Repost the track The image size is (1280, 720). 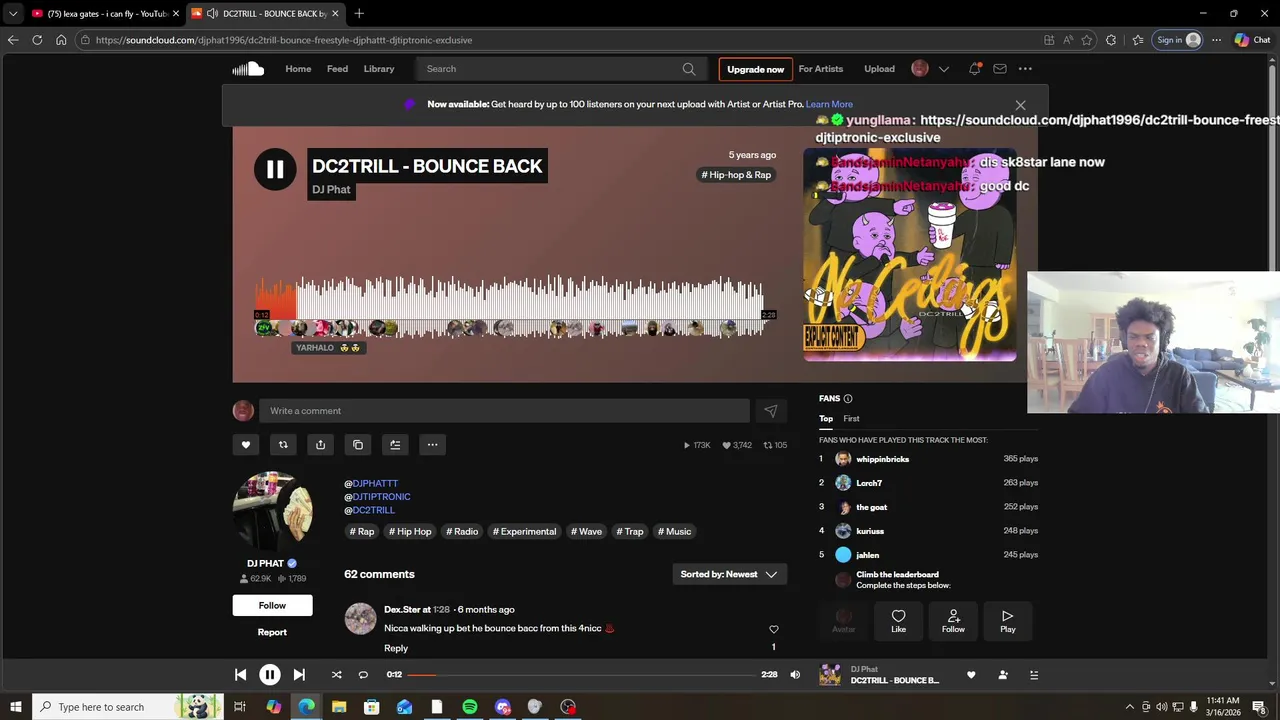283,445
